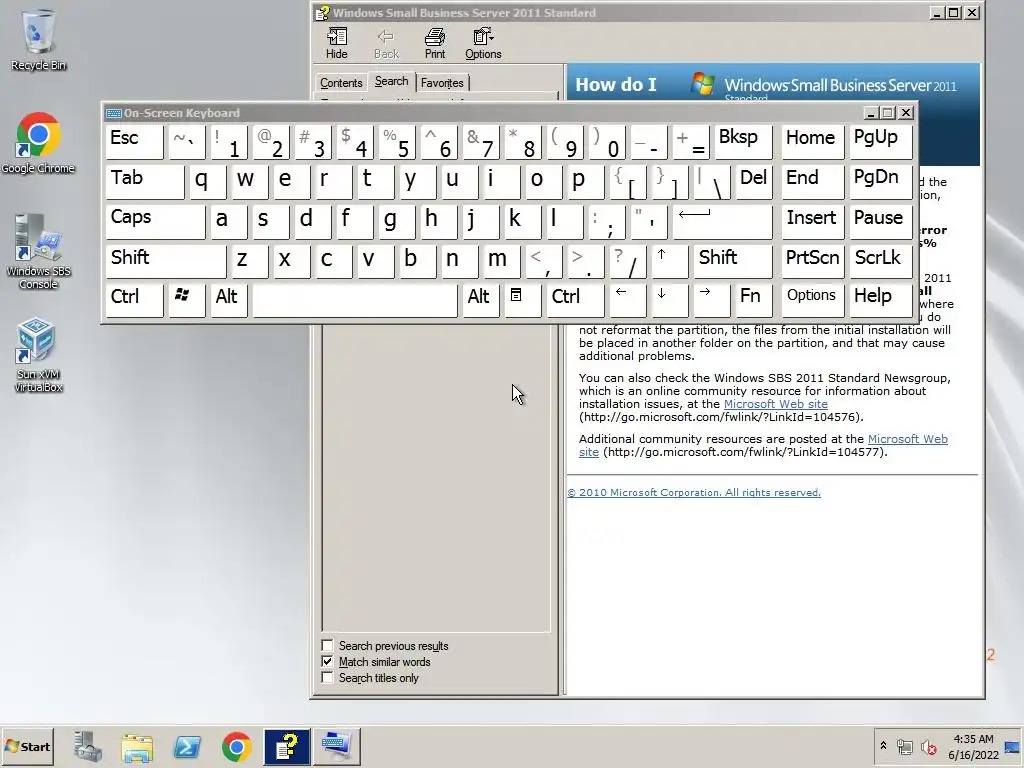Show hidden tray icons arrow
Viewport: 1024px width, 768px height.
883,745
